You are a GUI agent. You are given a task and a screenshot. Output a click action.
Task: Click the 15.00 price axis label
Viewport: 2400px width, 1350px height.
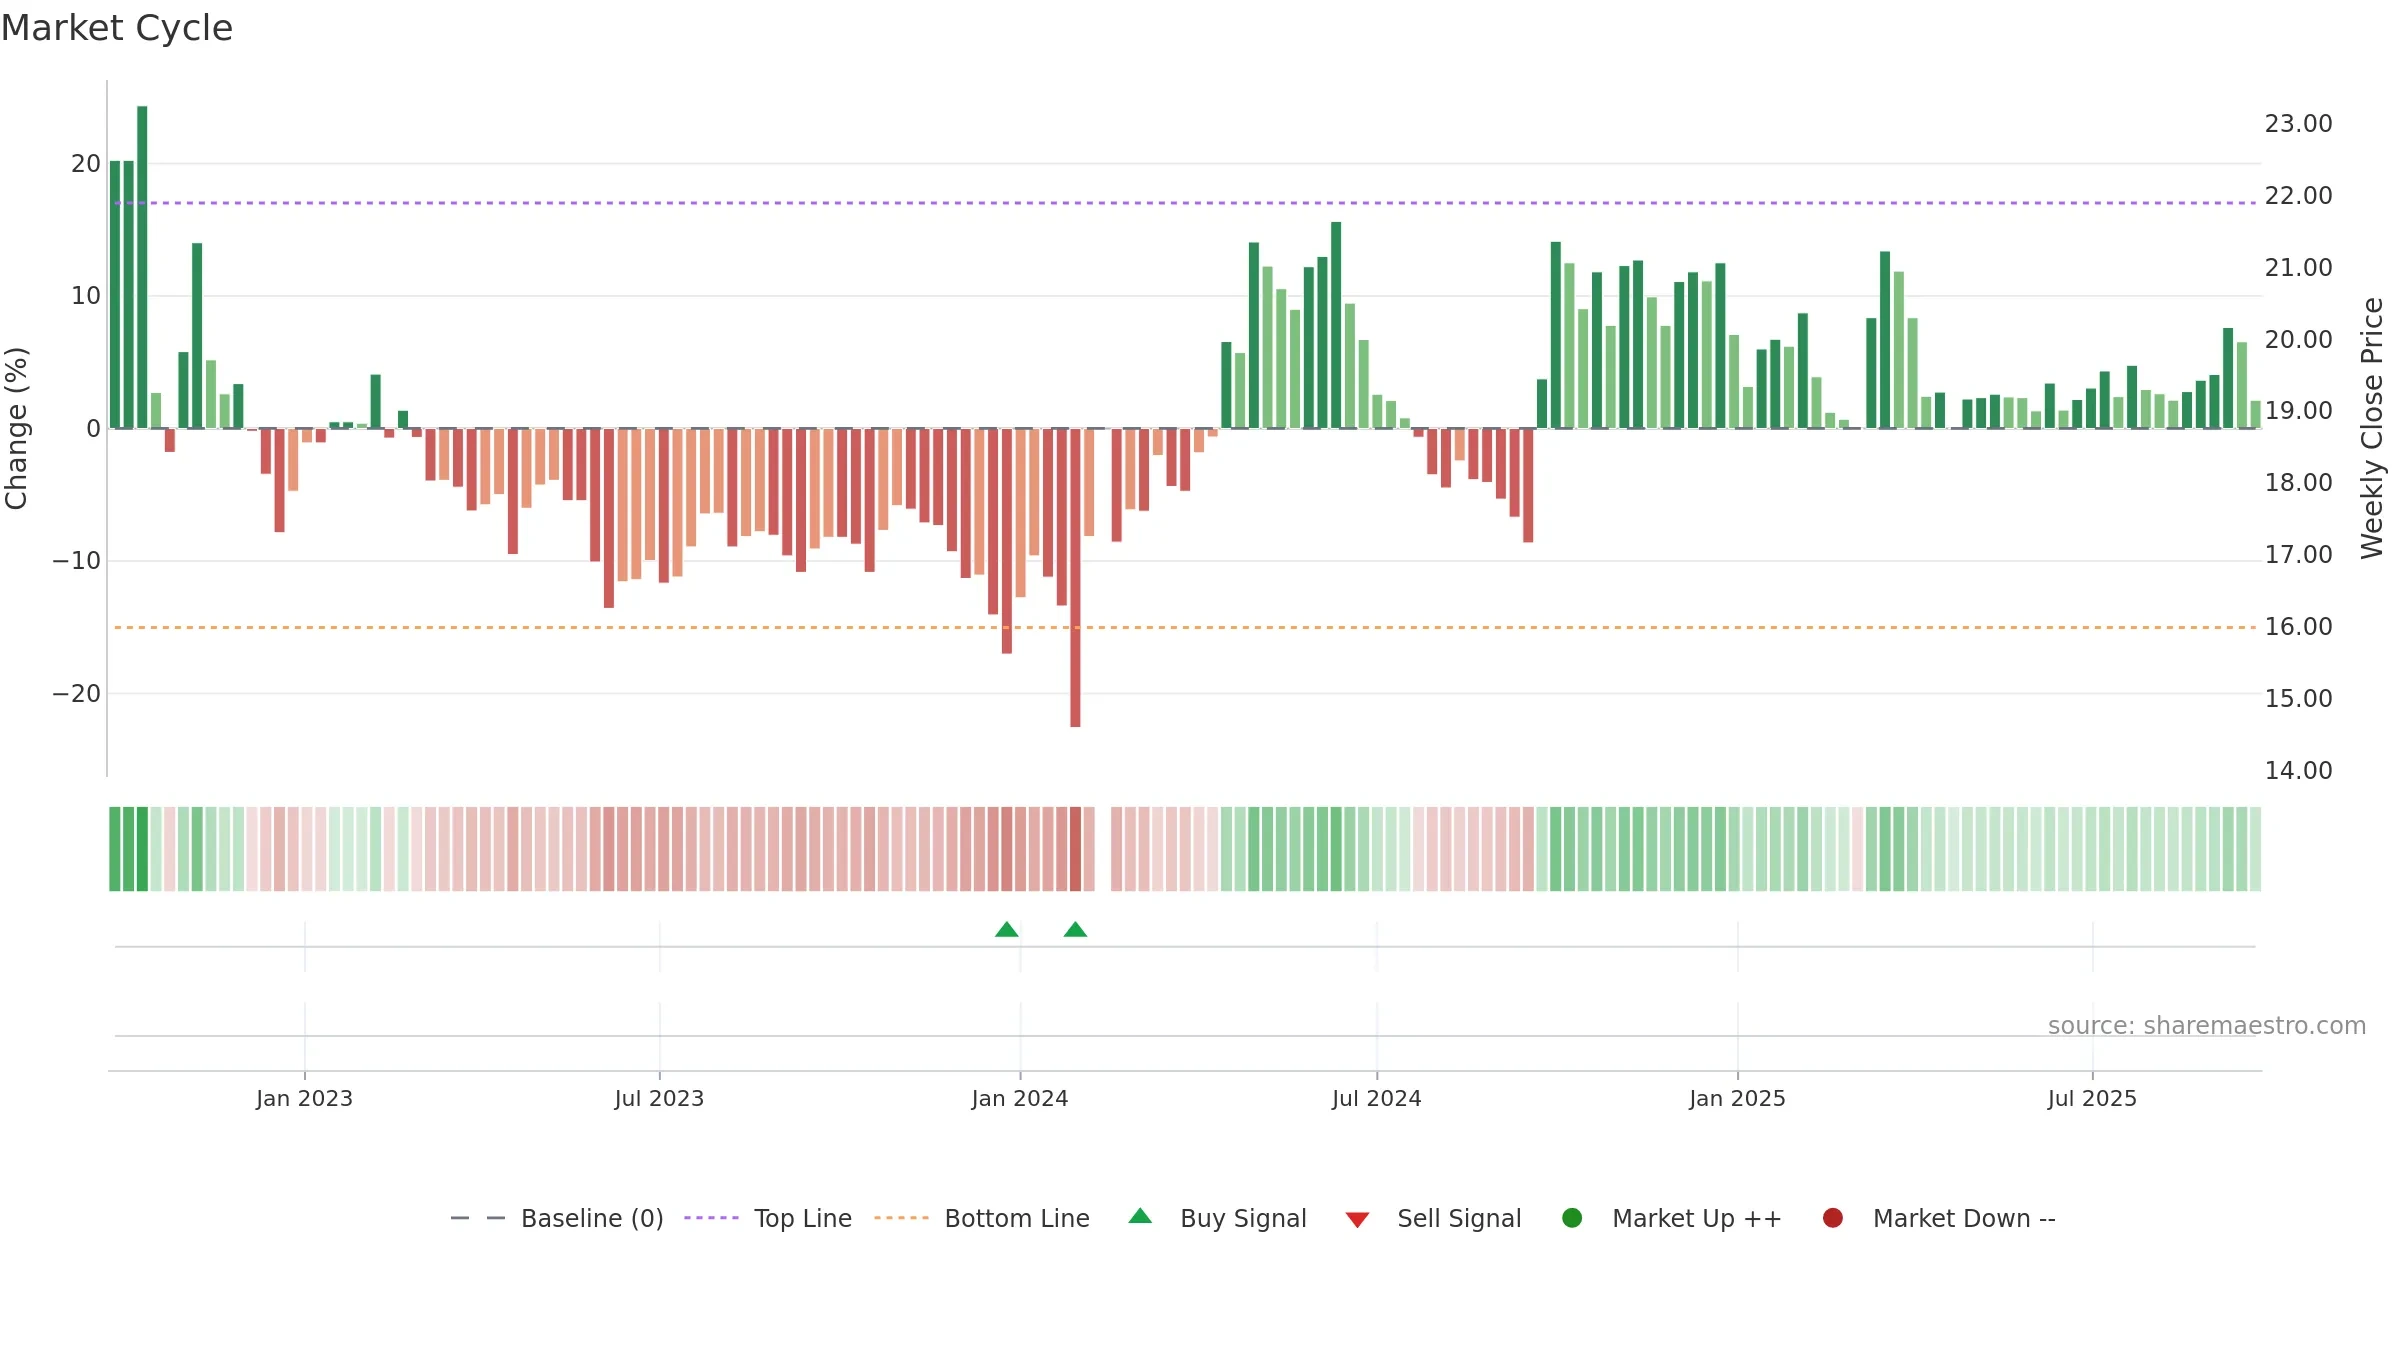click(x=2298, y=698)
